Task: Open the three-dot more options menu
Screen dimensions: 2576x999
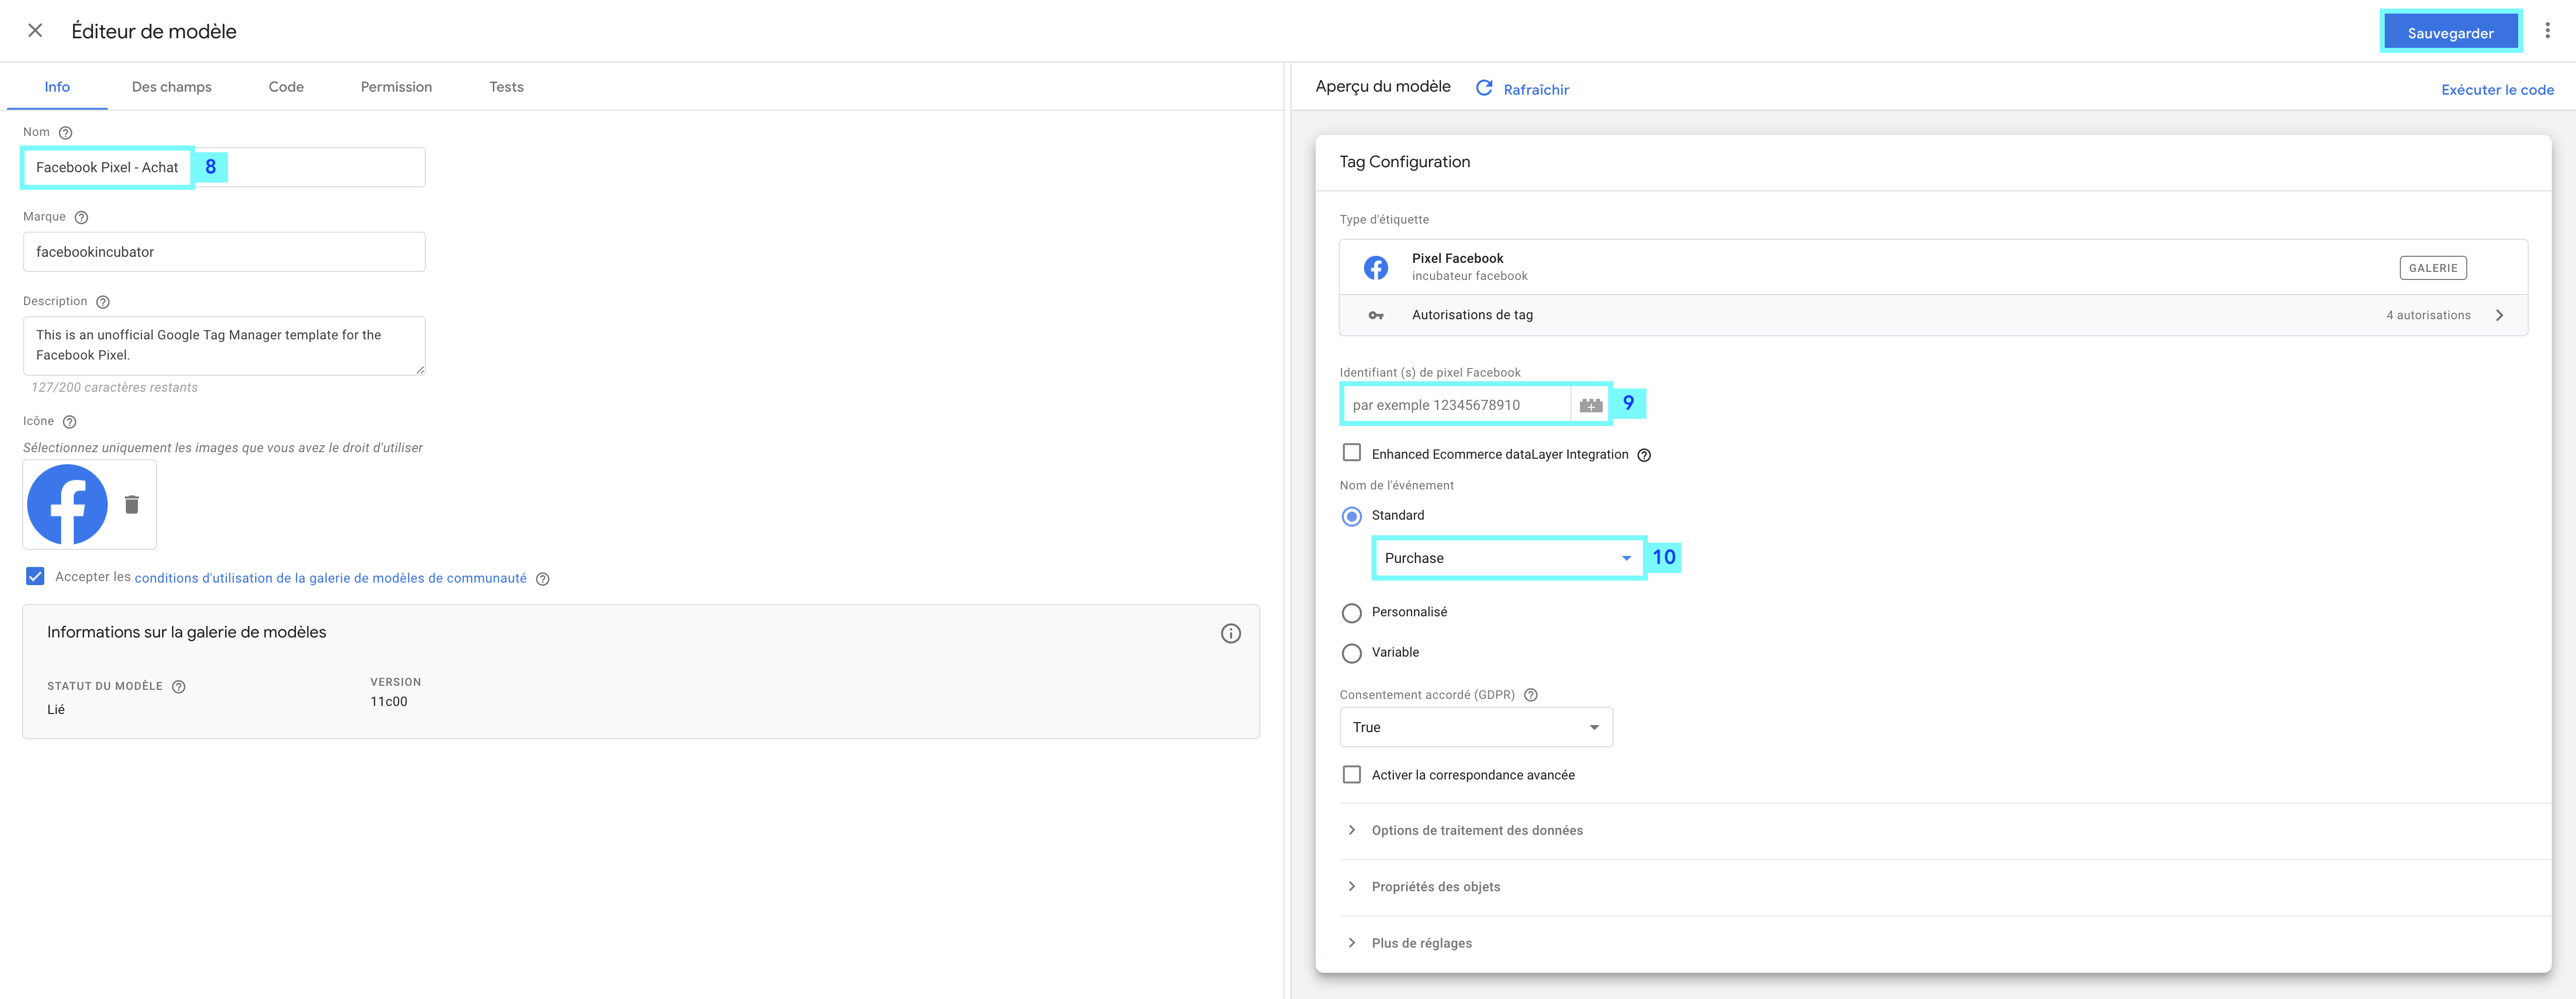Action: tap(2547, 31)
